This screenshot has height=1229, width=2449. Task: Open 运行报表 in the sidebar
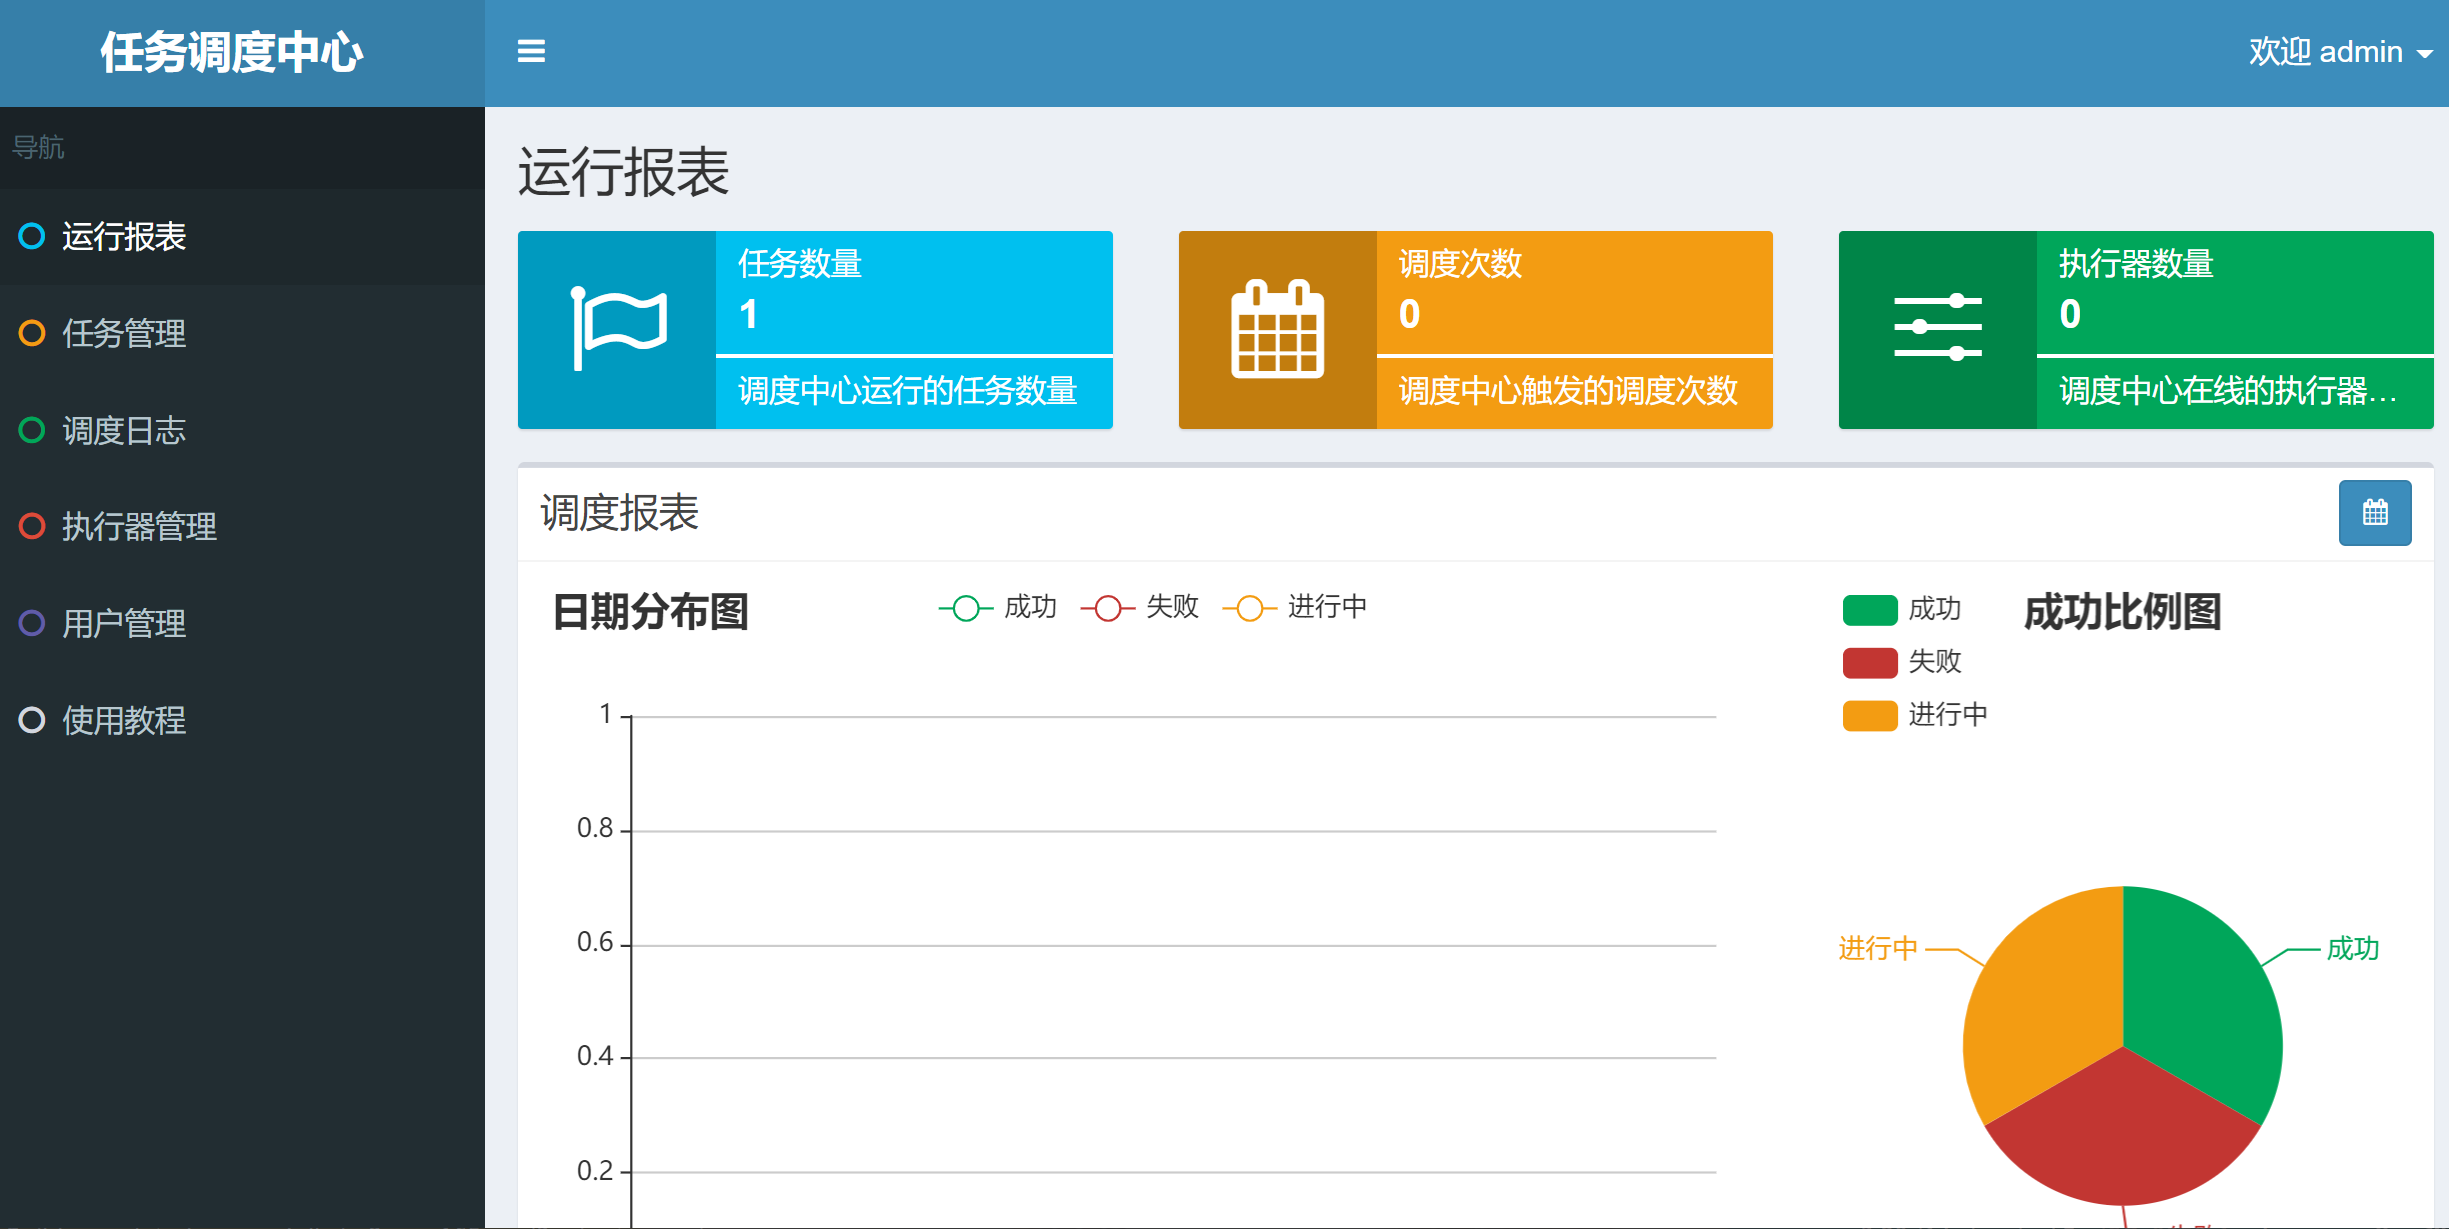click(242, 237)
